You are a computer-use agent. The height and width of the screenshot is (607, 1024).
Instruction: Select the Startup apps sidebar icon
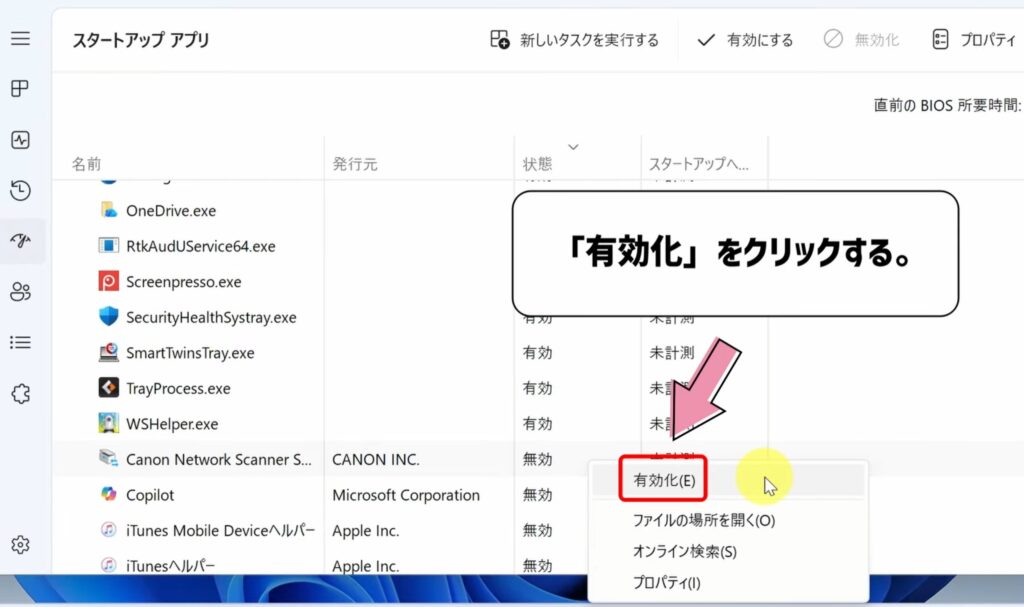point(20,241)
